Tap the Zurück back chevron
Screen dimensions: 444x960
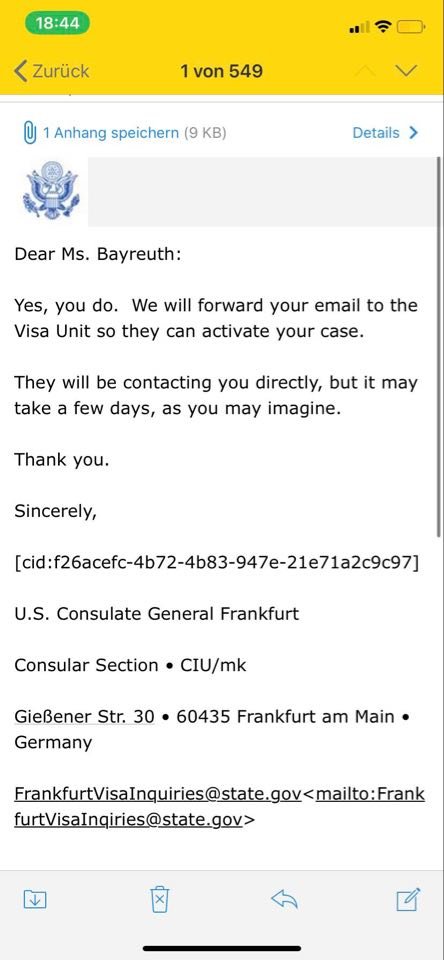21,70
